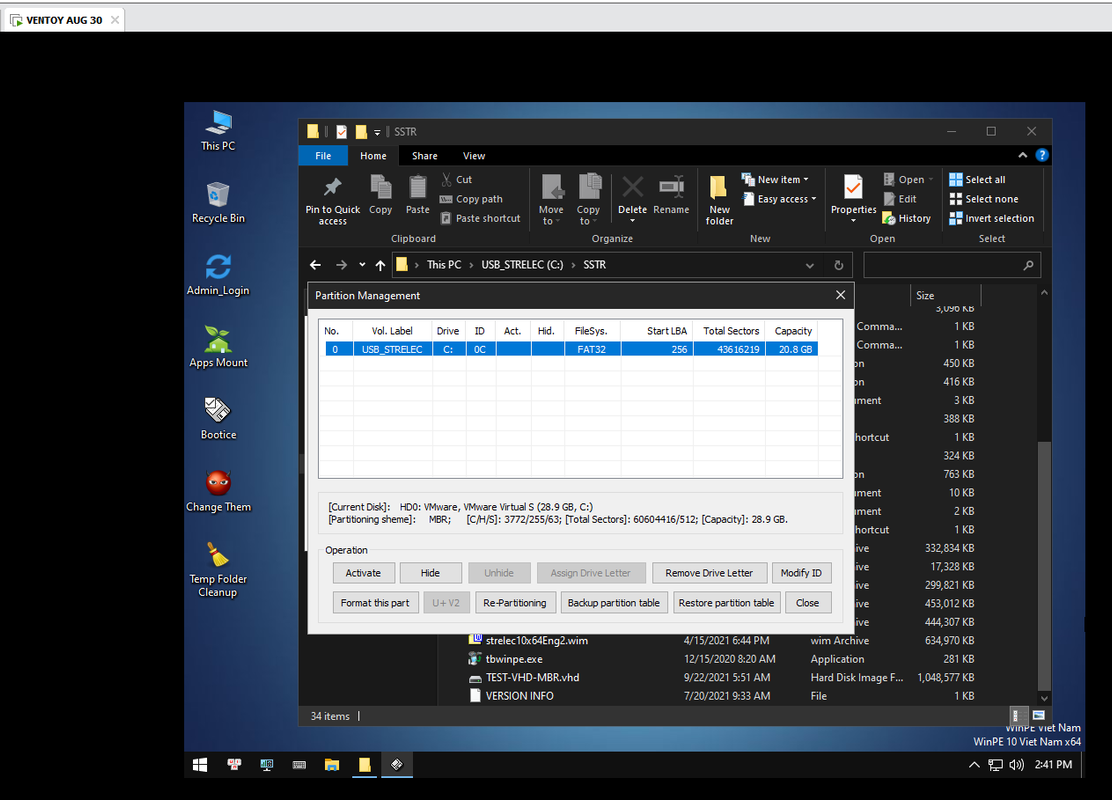
Task: Click the Re-Partitioning button
Action: coord(514,603)
